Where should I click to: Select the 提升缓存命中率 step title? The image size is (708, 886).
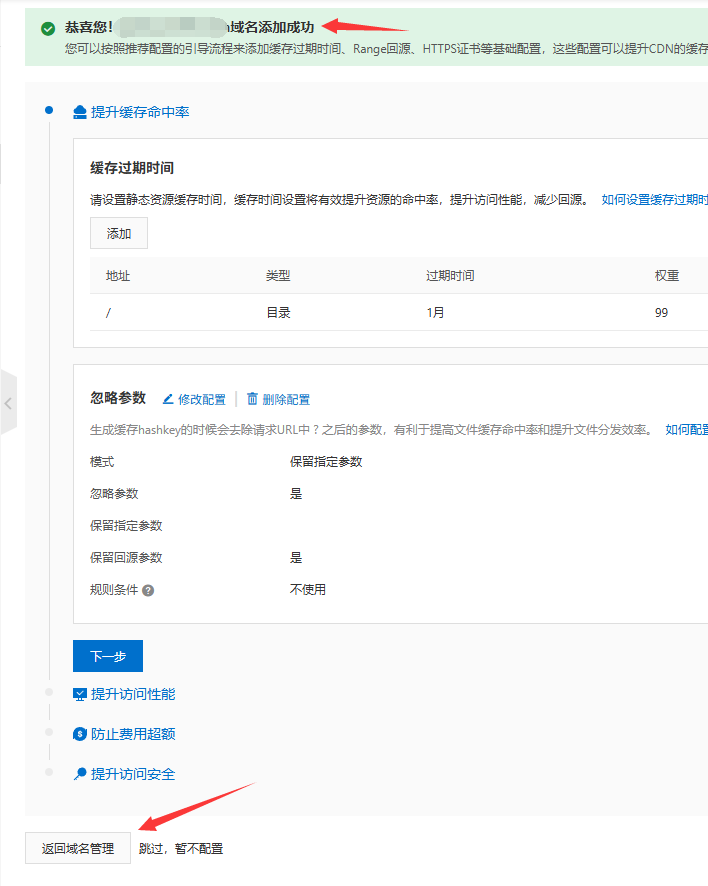(140, 112)
